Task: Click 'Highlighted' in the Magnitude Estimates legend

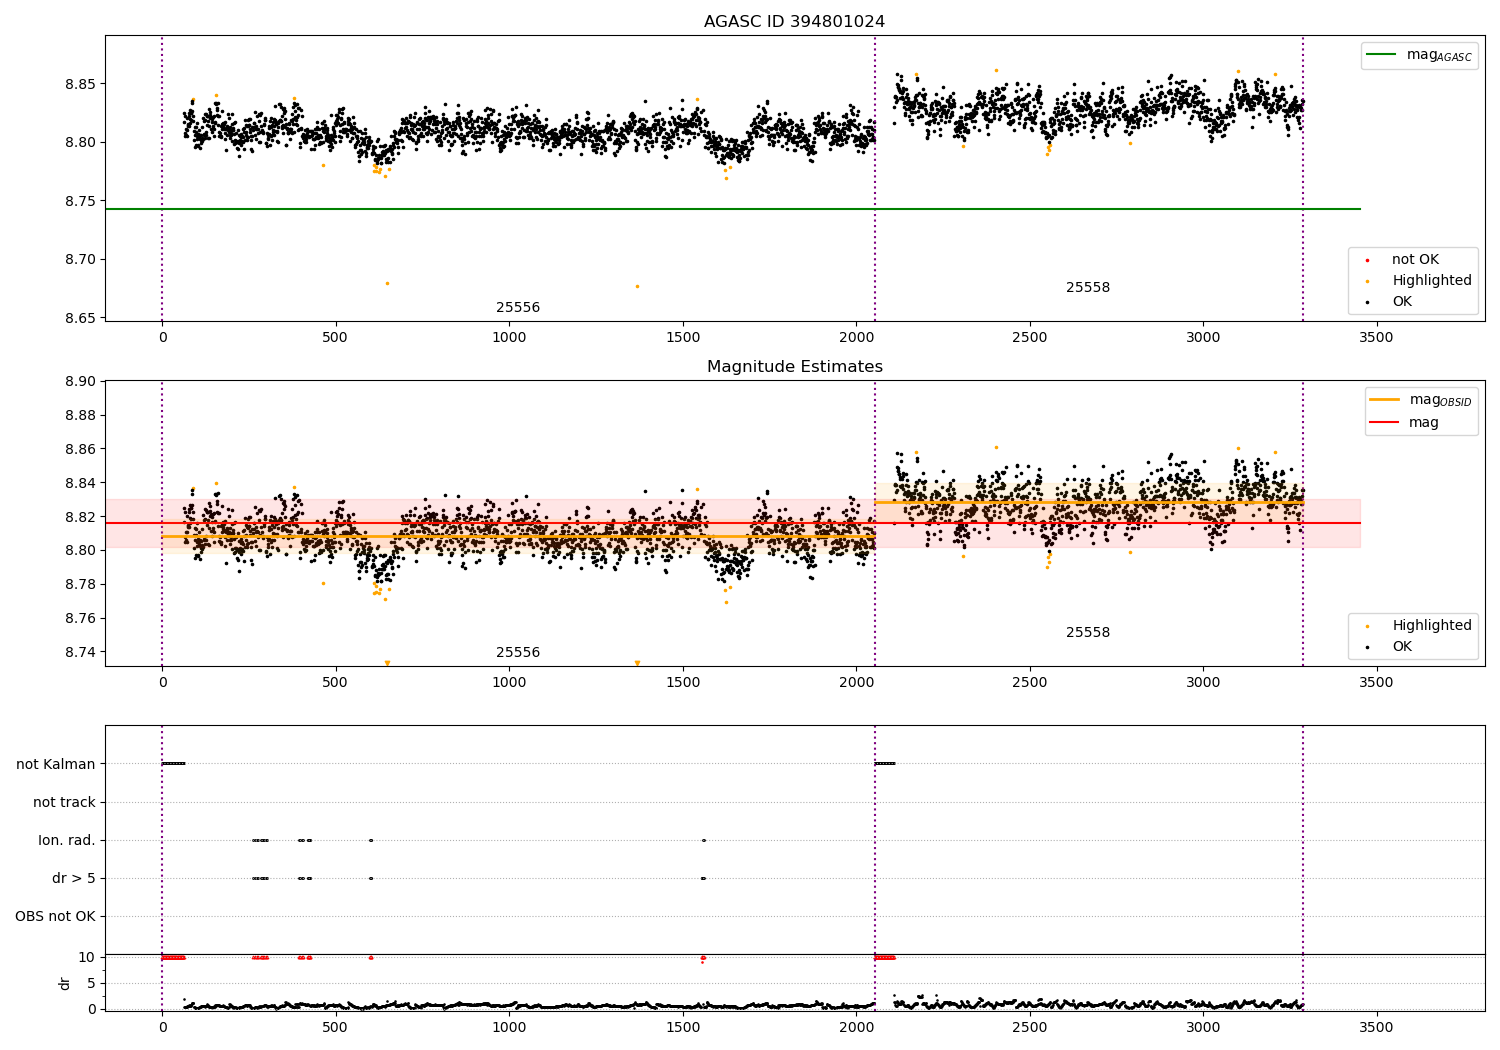Action: 1432,626
